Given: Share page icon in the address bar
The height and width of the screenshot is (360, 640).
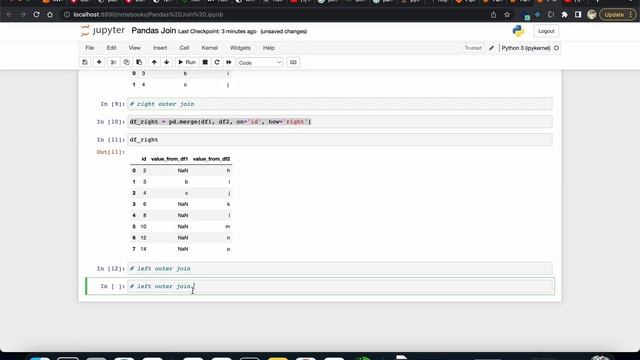Looking at the screenshot, I should pyautogui.click(x=493, y=15).
